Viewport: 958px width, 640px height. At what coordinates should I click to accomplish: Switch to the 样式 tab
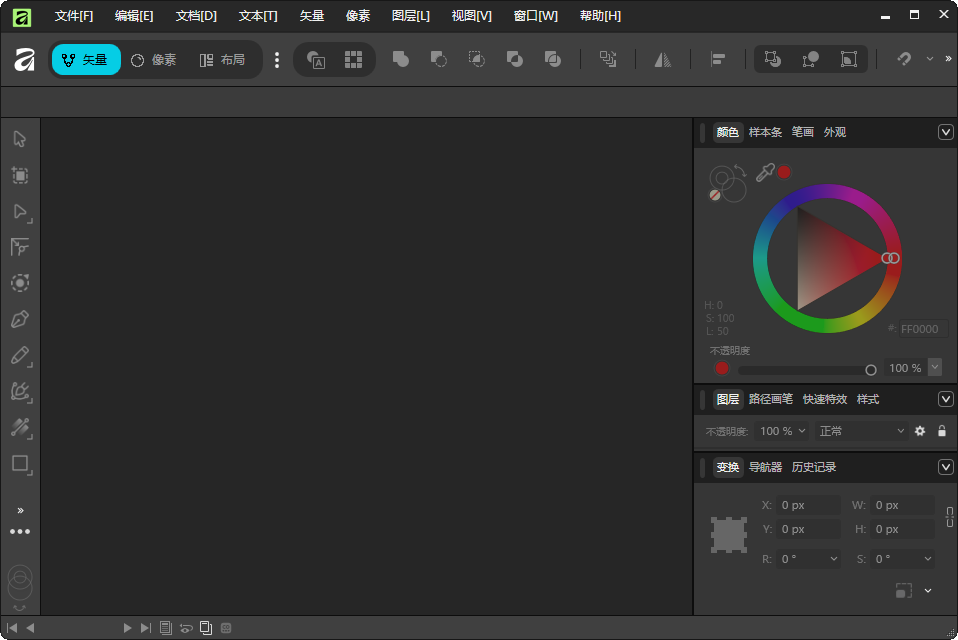(x=868, y=399)
